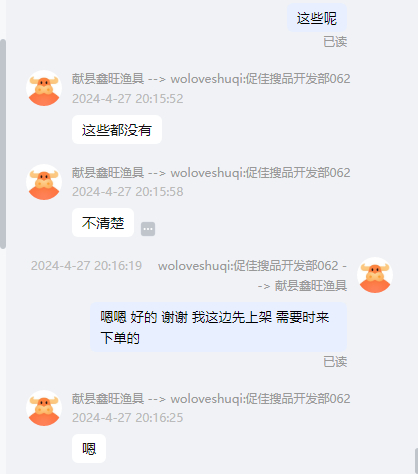Image resolution: width=418 pixels, height=474 pixels.
Task: Click timestamp 2024-4-27 20:15:52
Action: 128,99
